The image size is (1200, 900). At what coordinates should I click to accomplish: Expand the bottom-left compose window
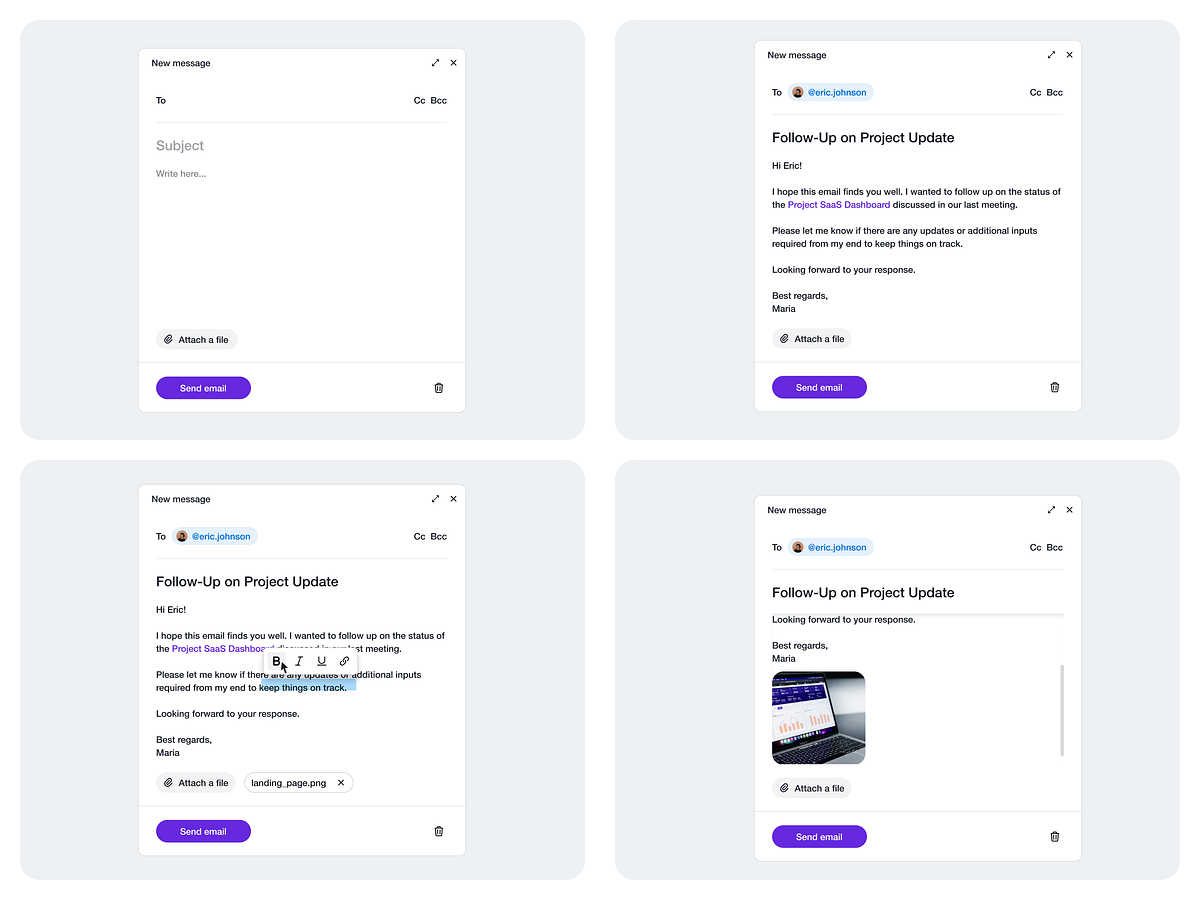(x=435, y=498)
